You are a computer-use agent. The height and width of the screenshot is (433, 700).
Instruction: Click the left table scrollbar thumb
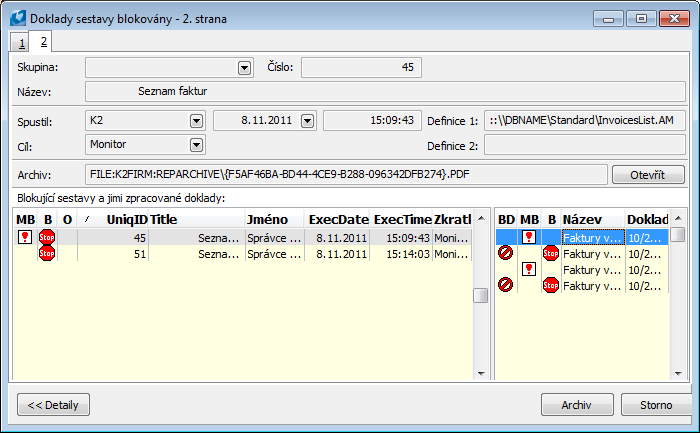pos(481,296)
